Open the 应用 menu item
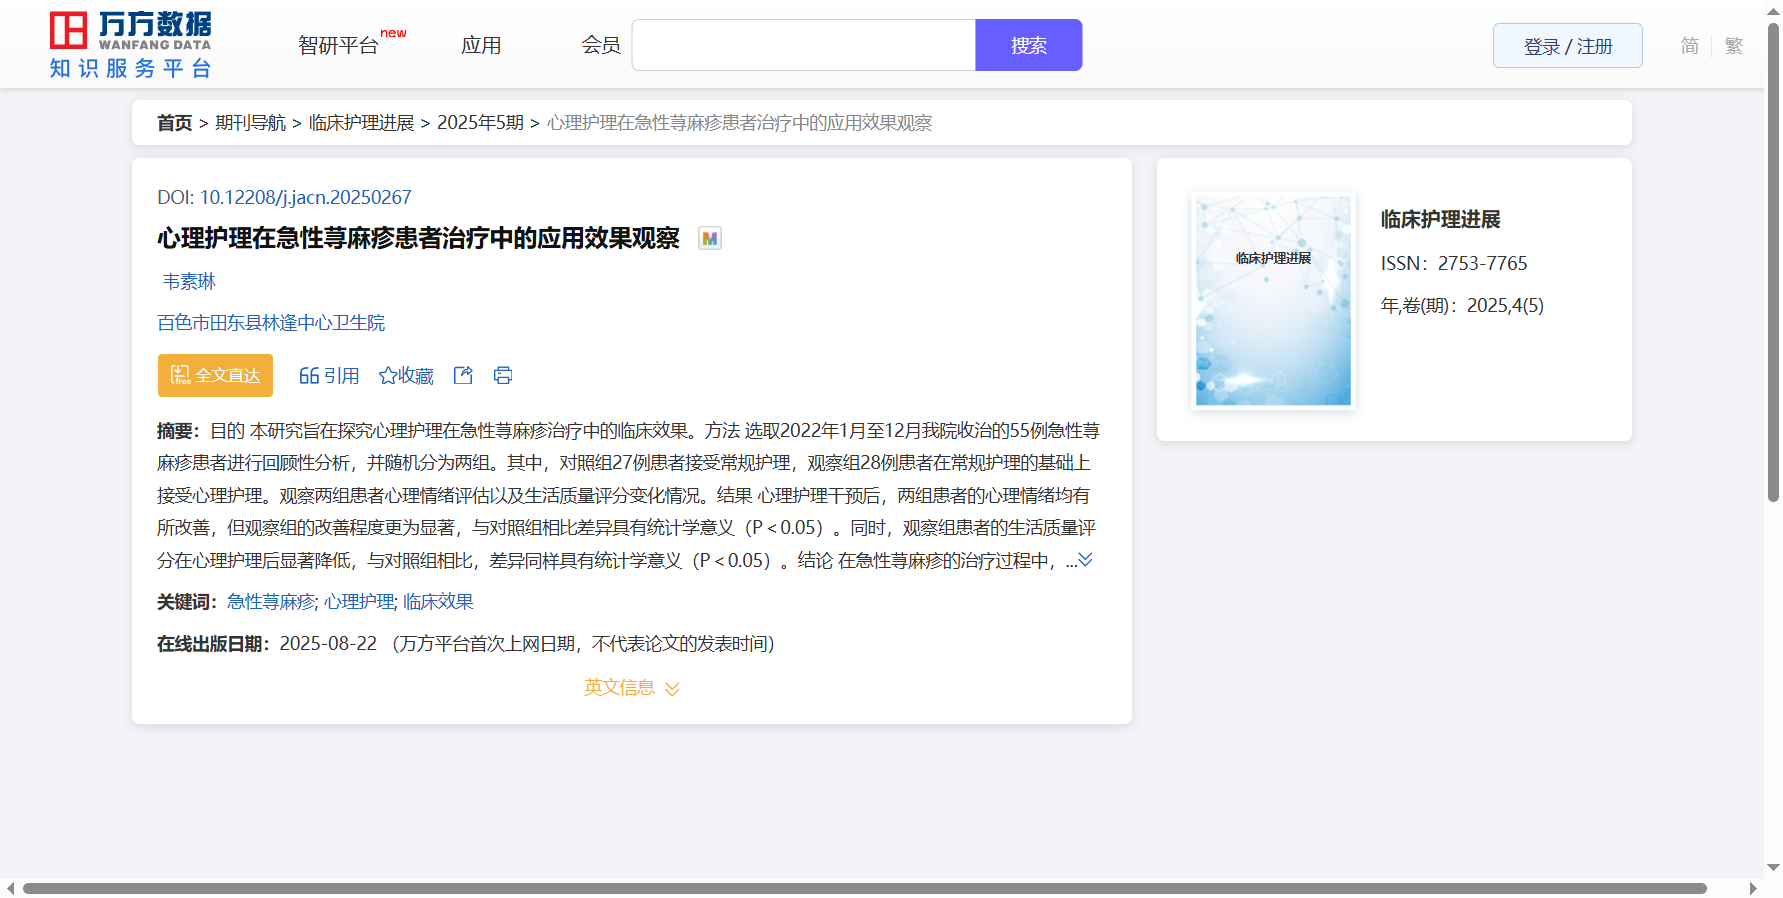 pos(481,46)
